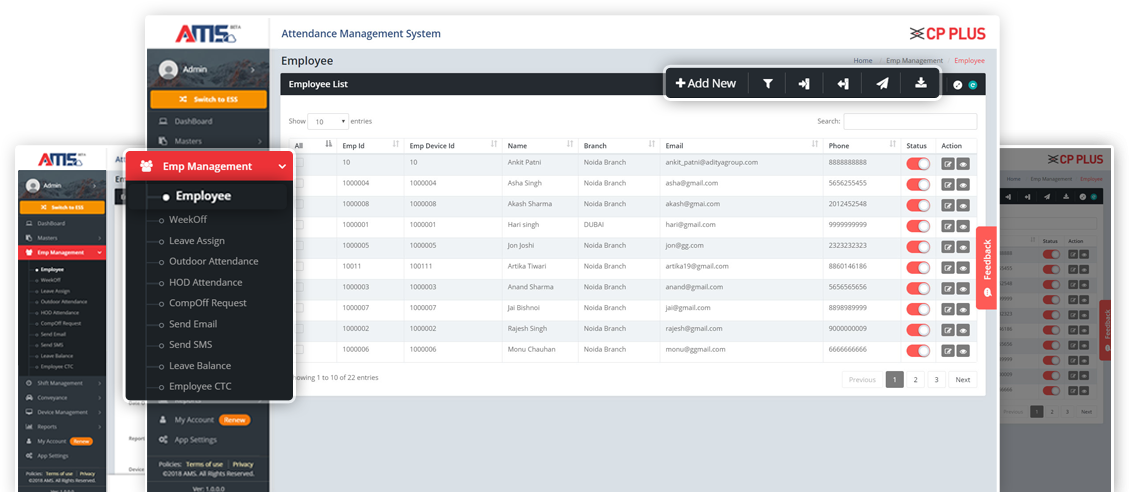Image resolution: width=1129 pixels, height=492 pixels.
Task: Click the left-pointing export arrow icon in the enlarged toolbar
Action: 842,84
